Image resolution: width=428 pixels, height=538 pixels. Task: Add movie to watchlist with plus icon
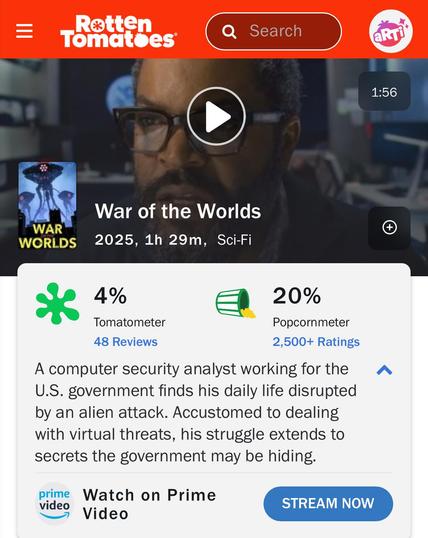[x=389, y=228]
